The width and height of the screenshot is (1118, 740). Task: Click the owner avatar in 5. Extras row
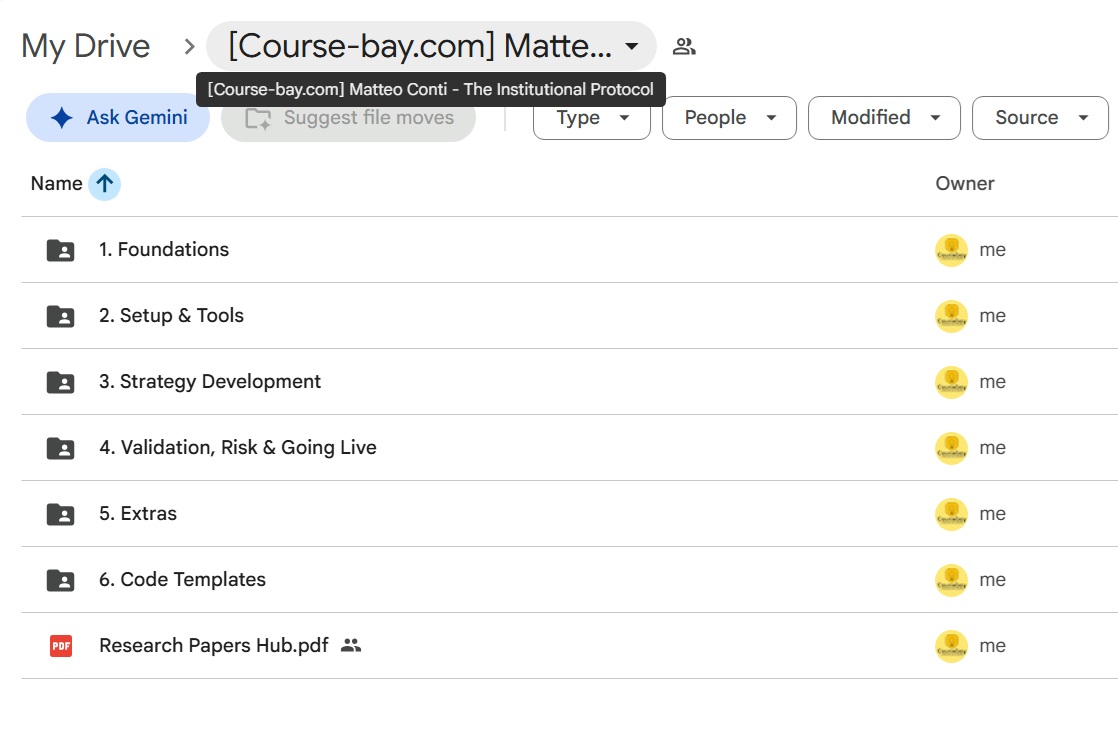(951, 514)
